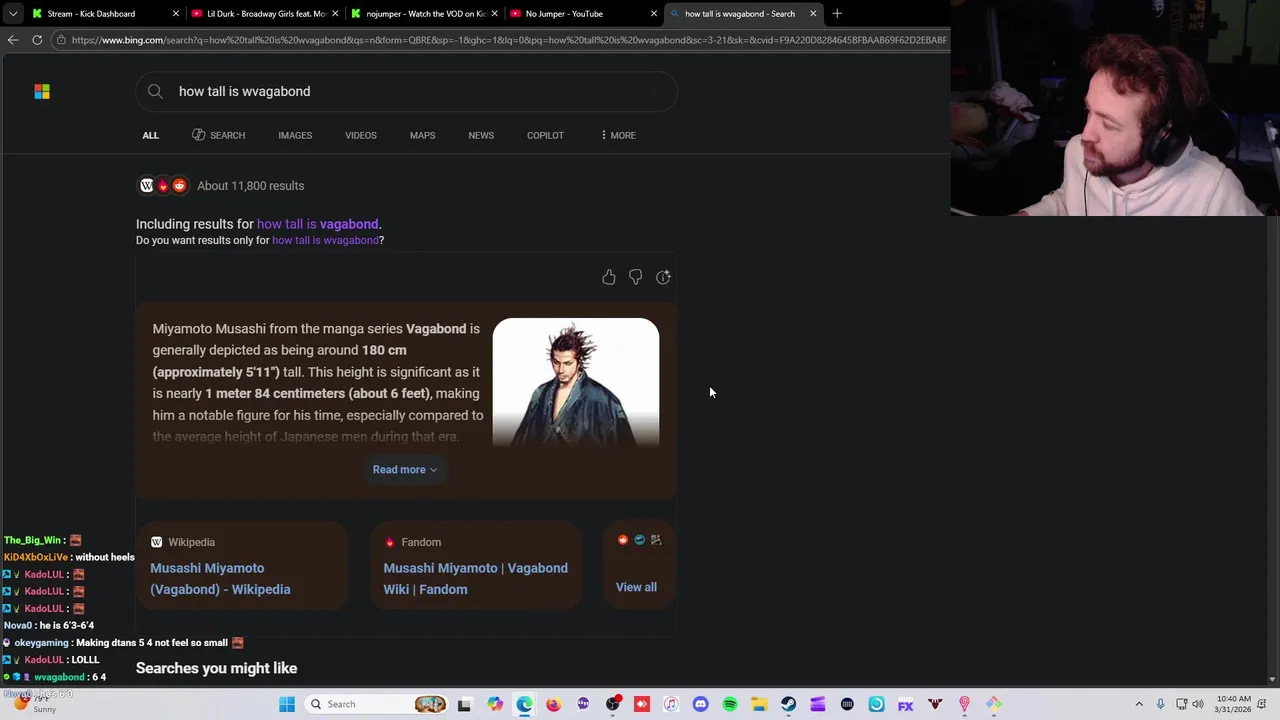Screen dimensions: 1280x720
Task: Click 'how tall is vagabond' suggested link
Action: (x=317, y=224)
